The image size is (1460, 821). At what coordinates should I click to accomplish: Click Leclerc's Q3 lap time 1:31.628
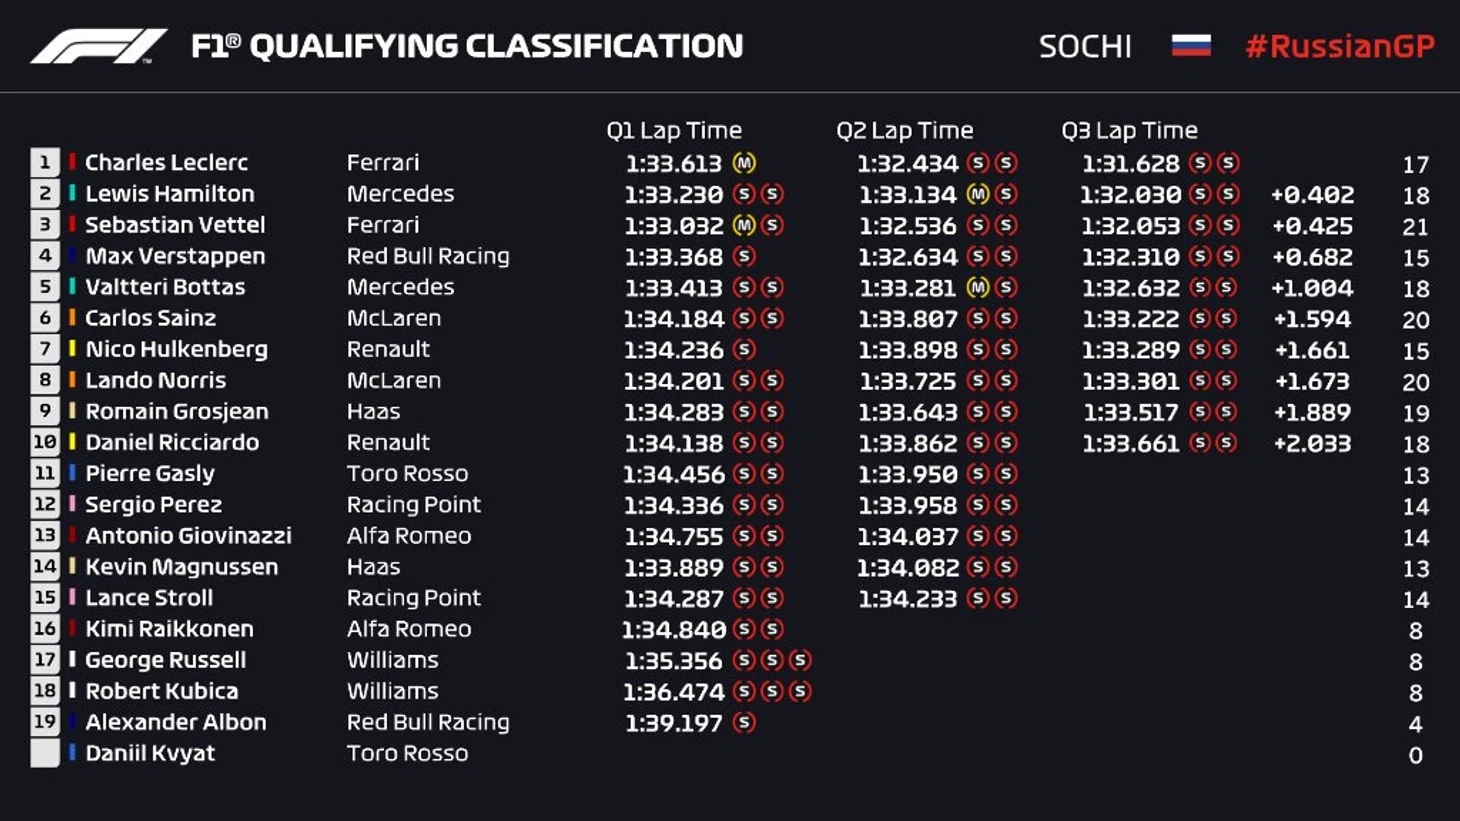[x=1131, y=163]
